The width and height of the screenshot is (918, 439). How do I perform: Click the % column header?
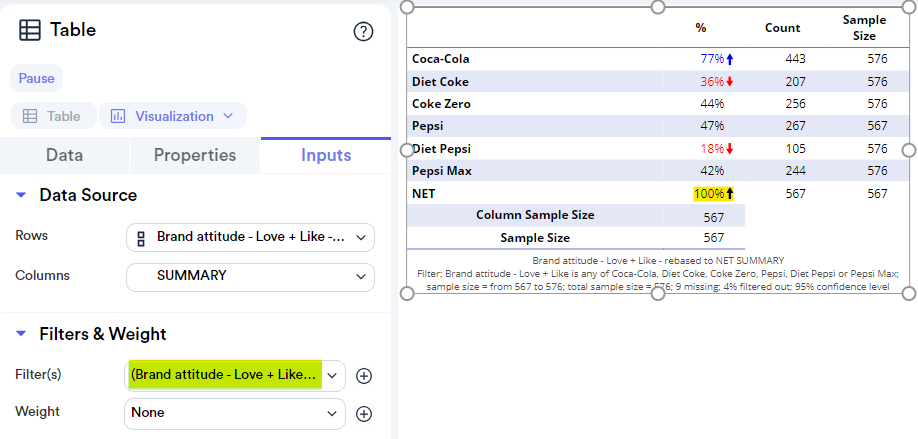[x=701, y=28]
